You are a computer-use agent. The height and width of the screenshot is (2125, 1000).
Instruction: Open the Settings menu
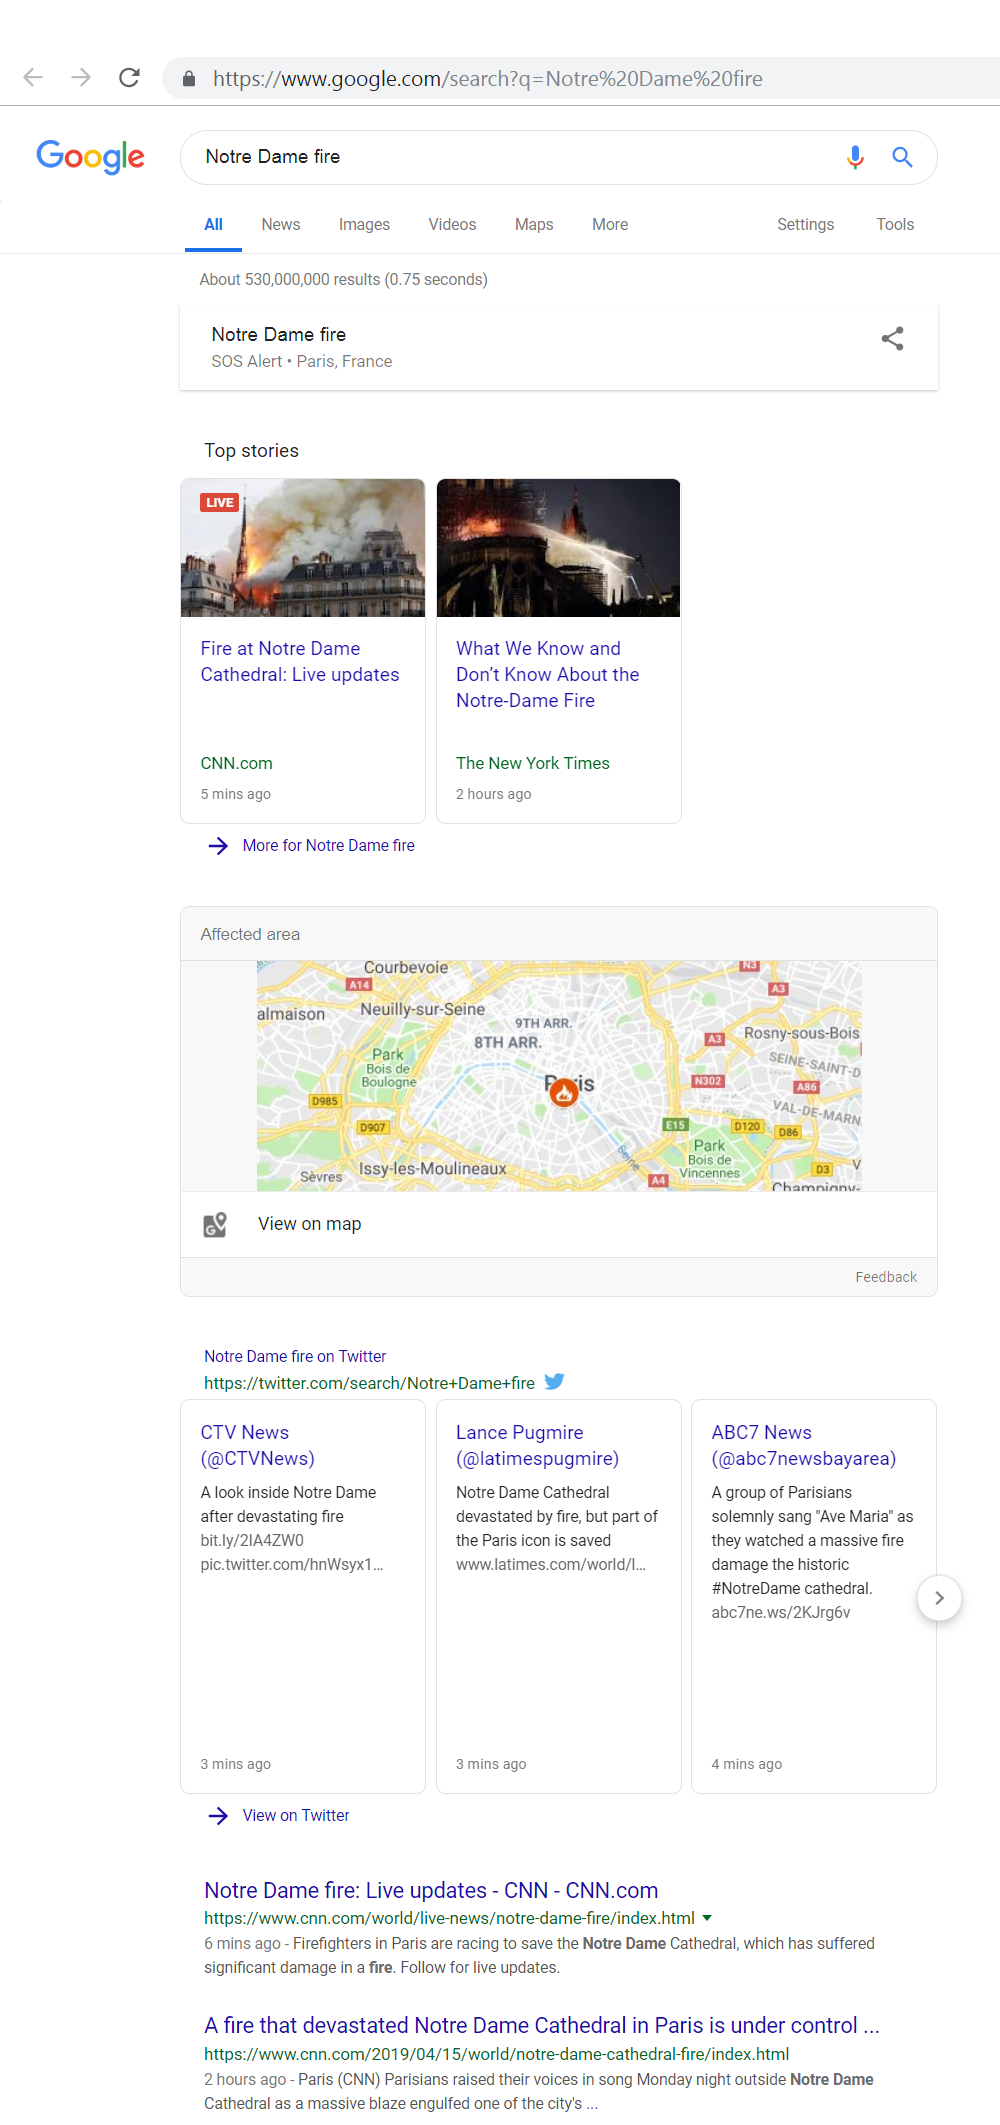(805, 225)
